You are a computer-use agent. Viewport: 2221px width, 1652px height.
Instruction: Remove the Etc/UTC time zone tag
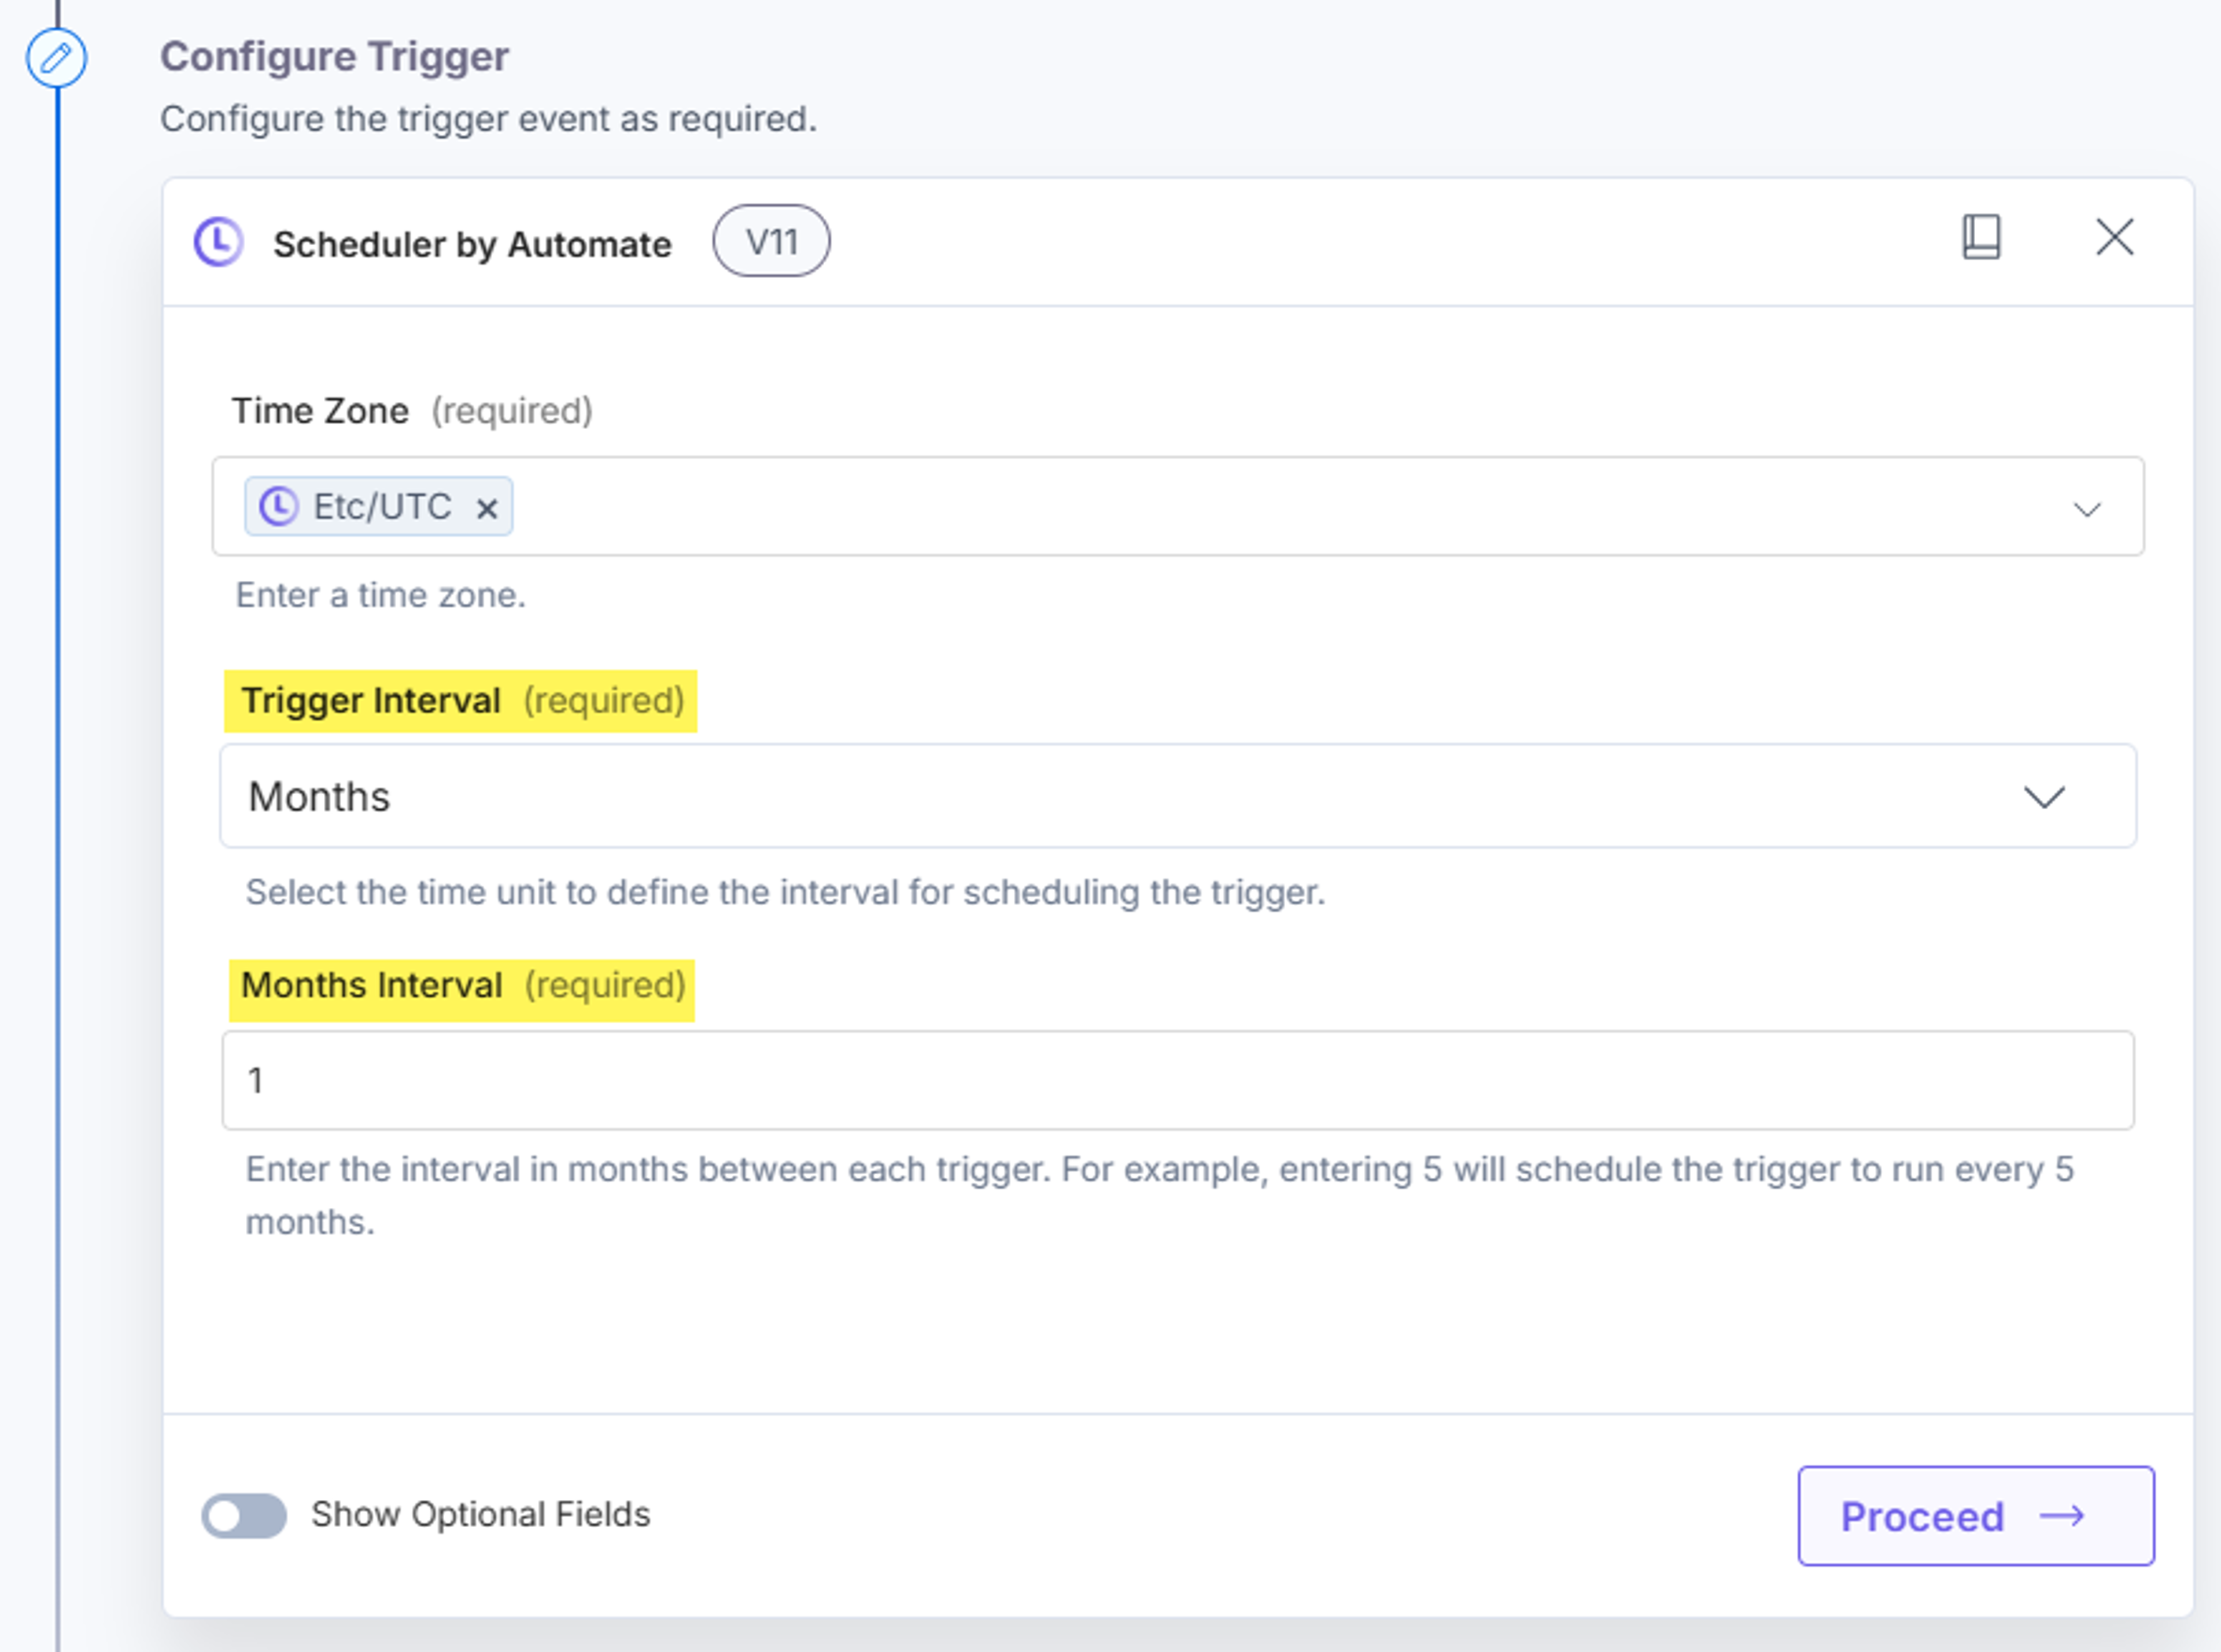click(x=487, y=509)
